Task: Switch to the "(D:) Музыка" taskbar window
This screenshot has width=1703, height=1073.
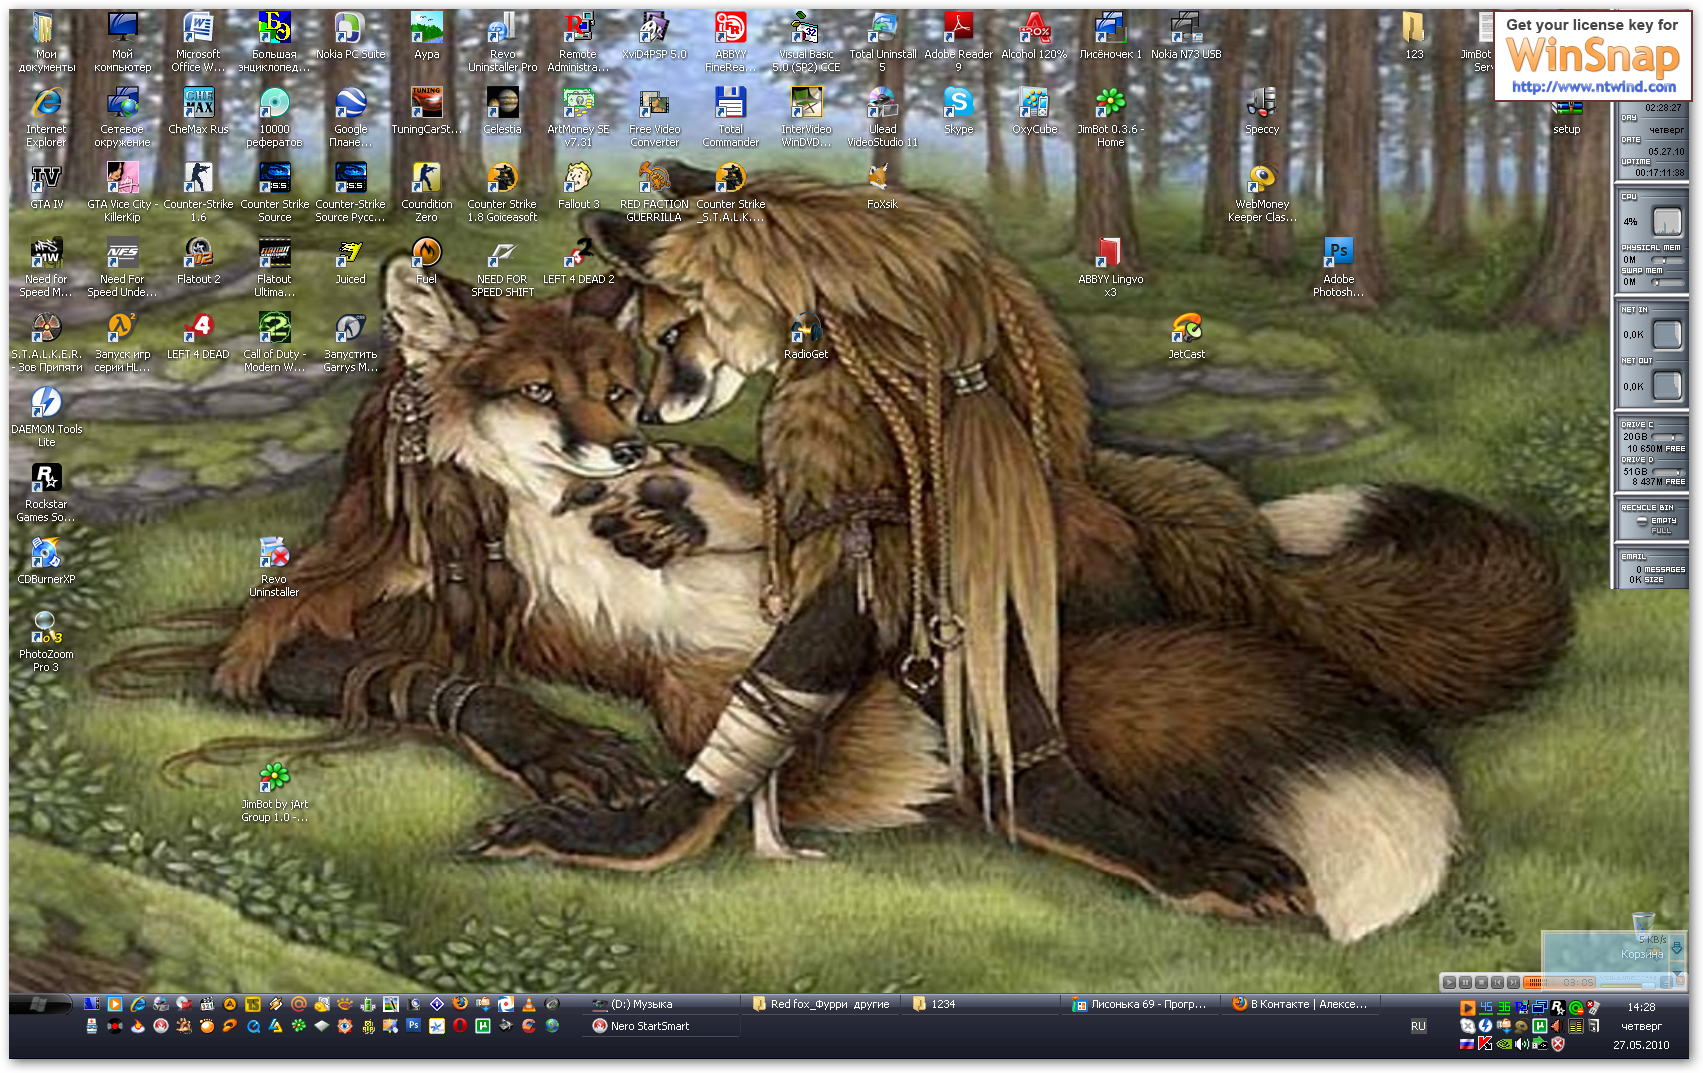Action: point(661,1004)
